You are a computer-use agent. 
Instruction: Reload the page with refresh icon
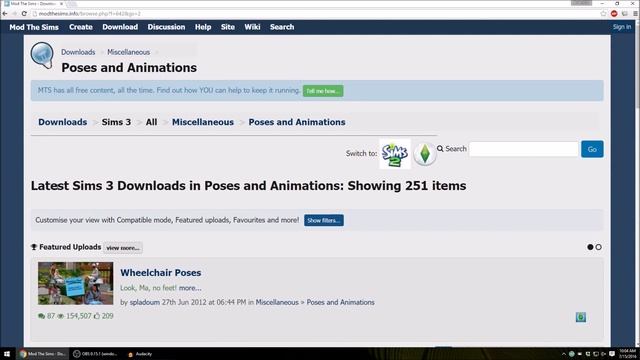[24, 13]
